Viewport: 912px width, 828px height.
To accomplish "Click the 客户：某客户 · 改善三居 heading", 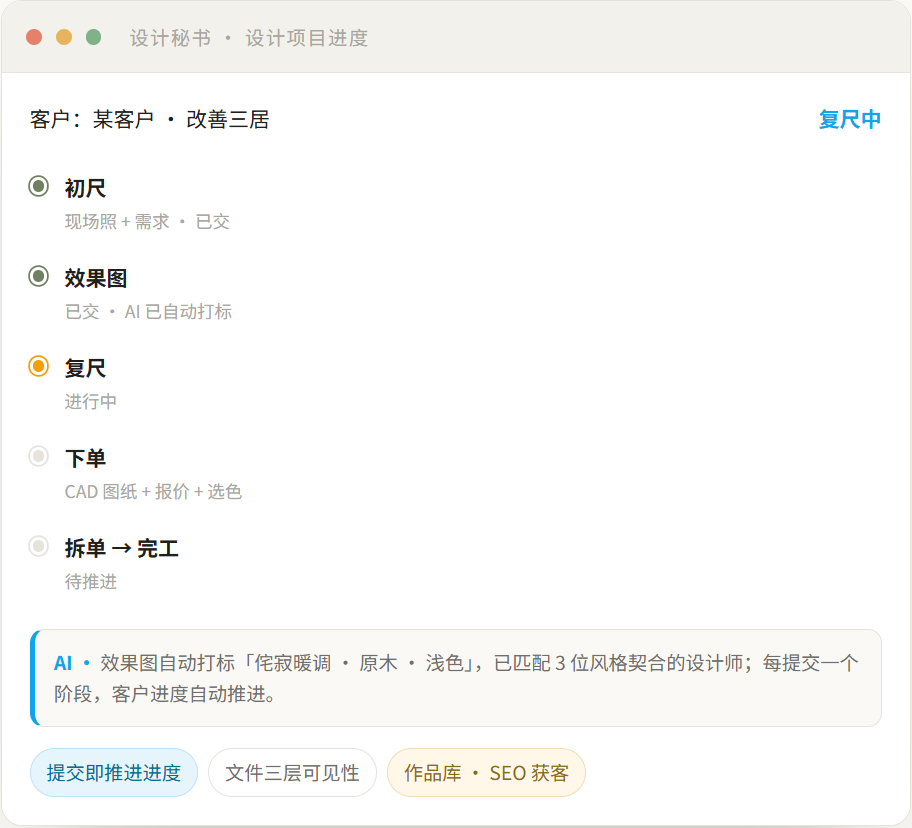I will (149, 120).
